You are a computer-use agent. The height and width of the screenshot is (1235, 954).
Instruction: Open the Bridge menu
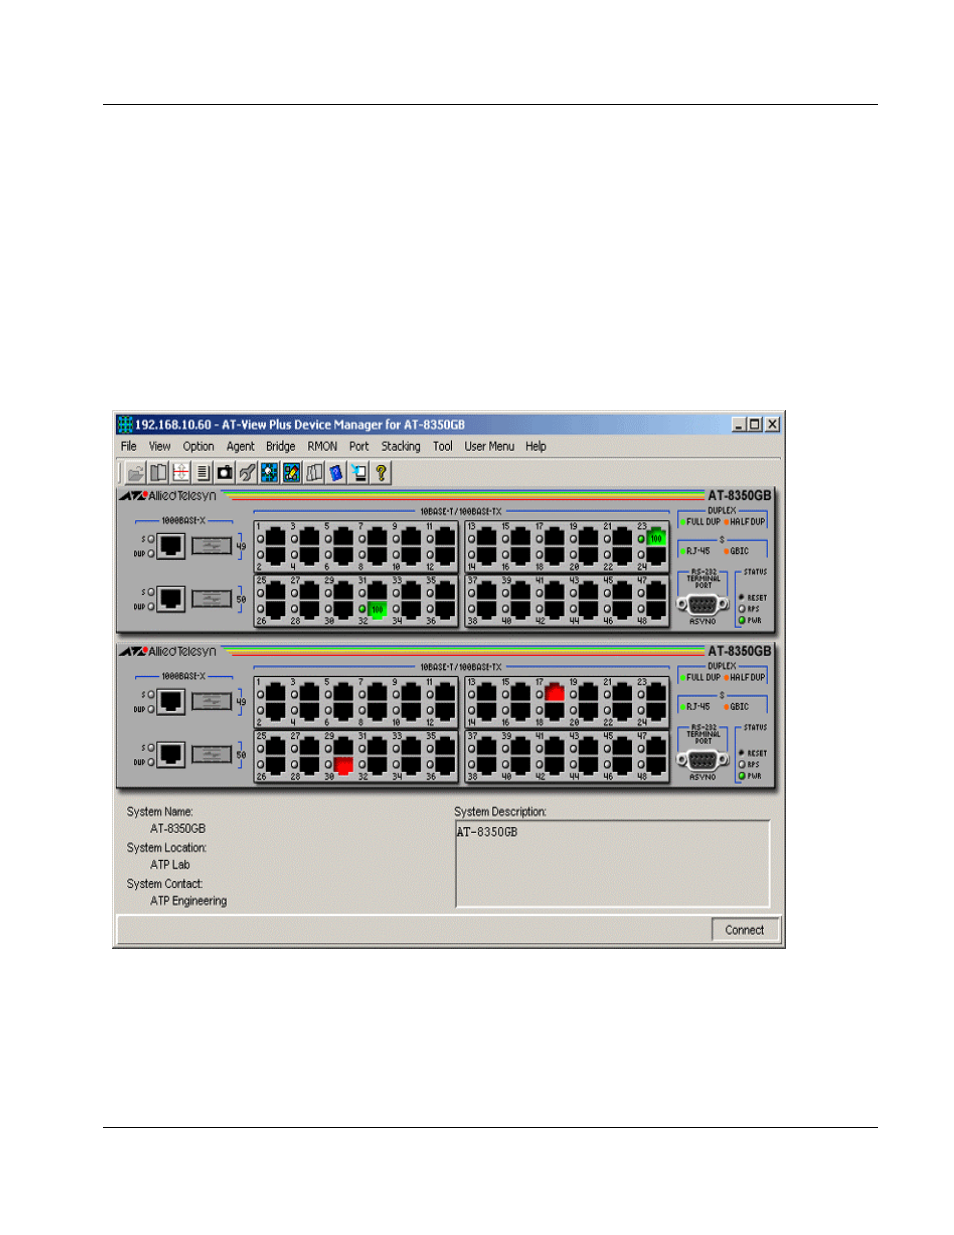(x=281, y=447)
